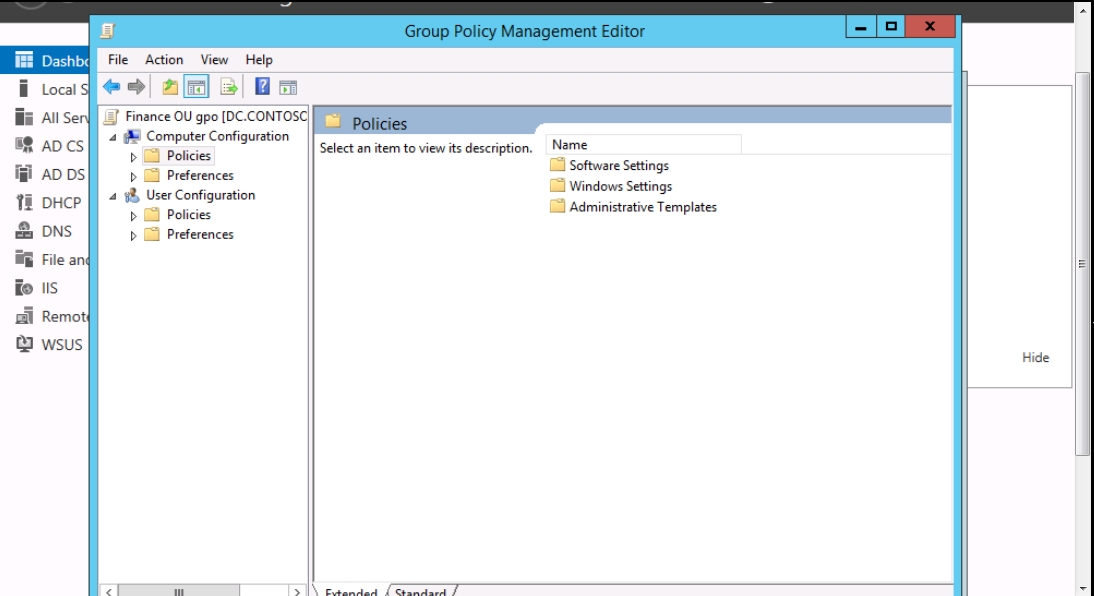Maximize the Group Policy Management Editor window

pos(891,27)
